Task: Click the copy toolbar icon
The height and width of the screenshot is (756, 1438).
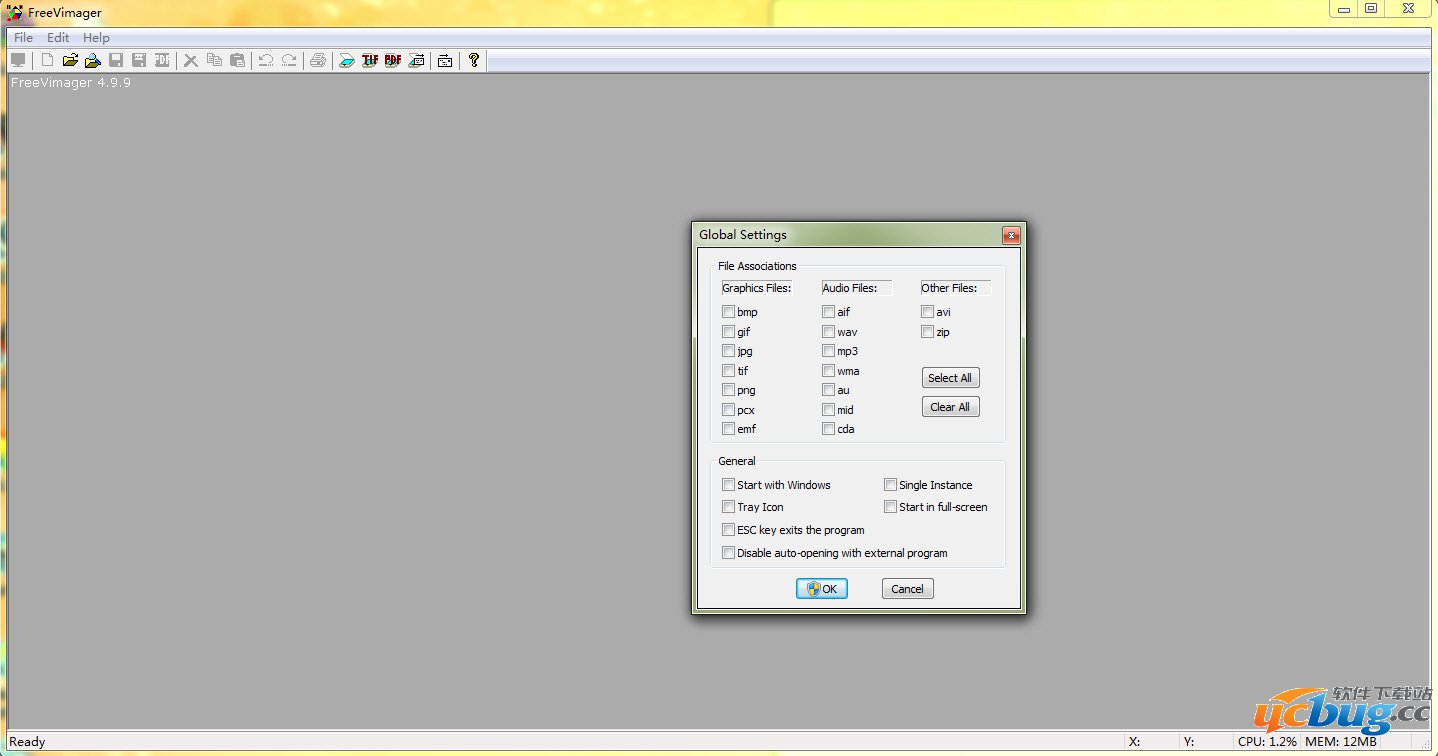Action: 214,60
